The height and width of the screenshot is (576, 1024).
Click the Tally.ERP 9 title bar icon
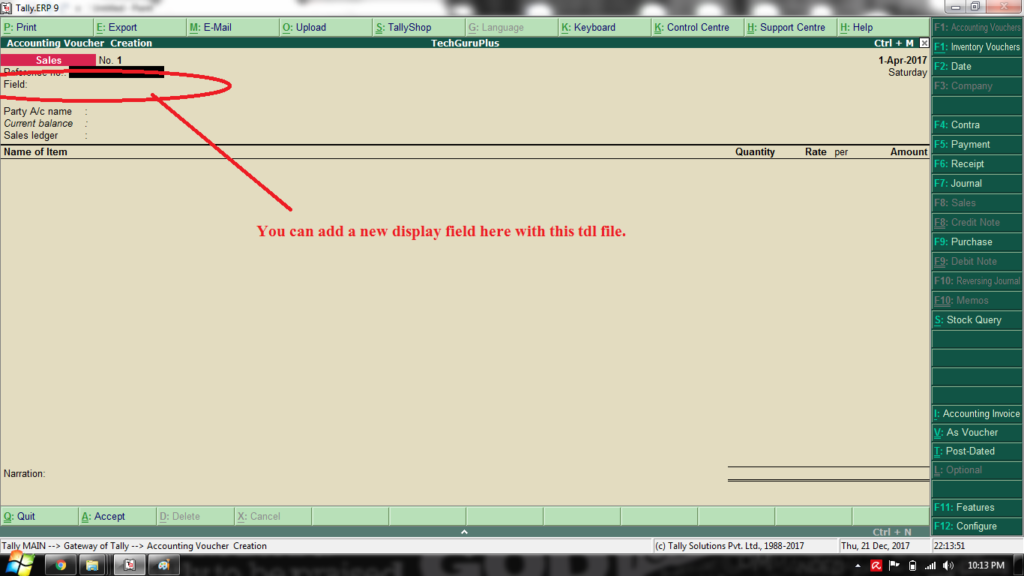tap(6, 7)
